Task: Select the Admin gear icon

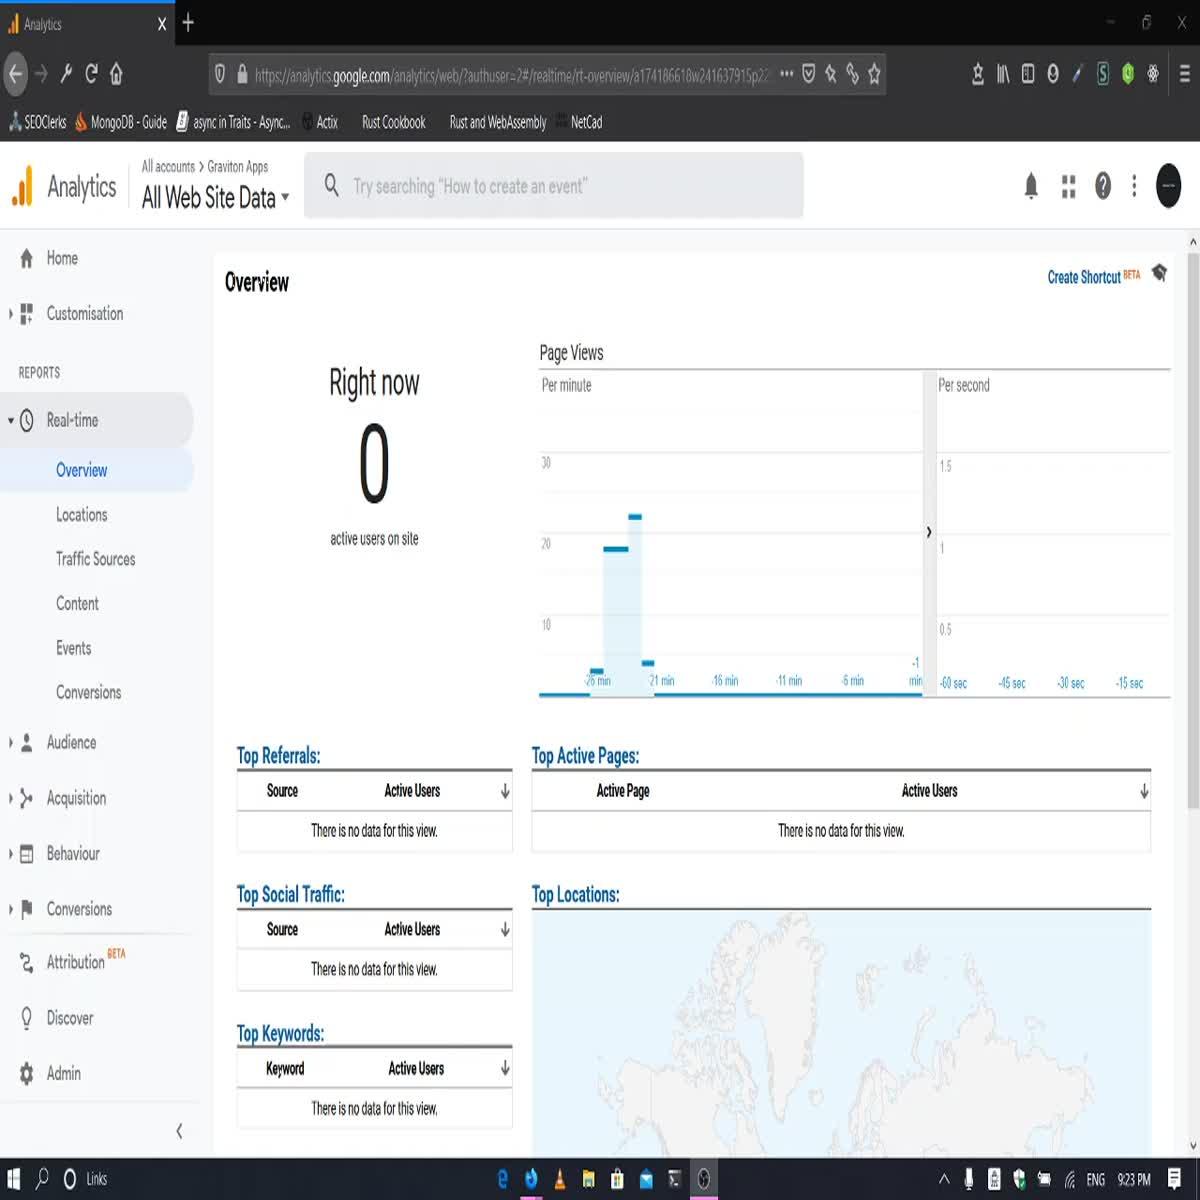Action: (25, 1073)
